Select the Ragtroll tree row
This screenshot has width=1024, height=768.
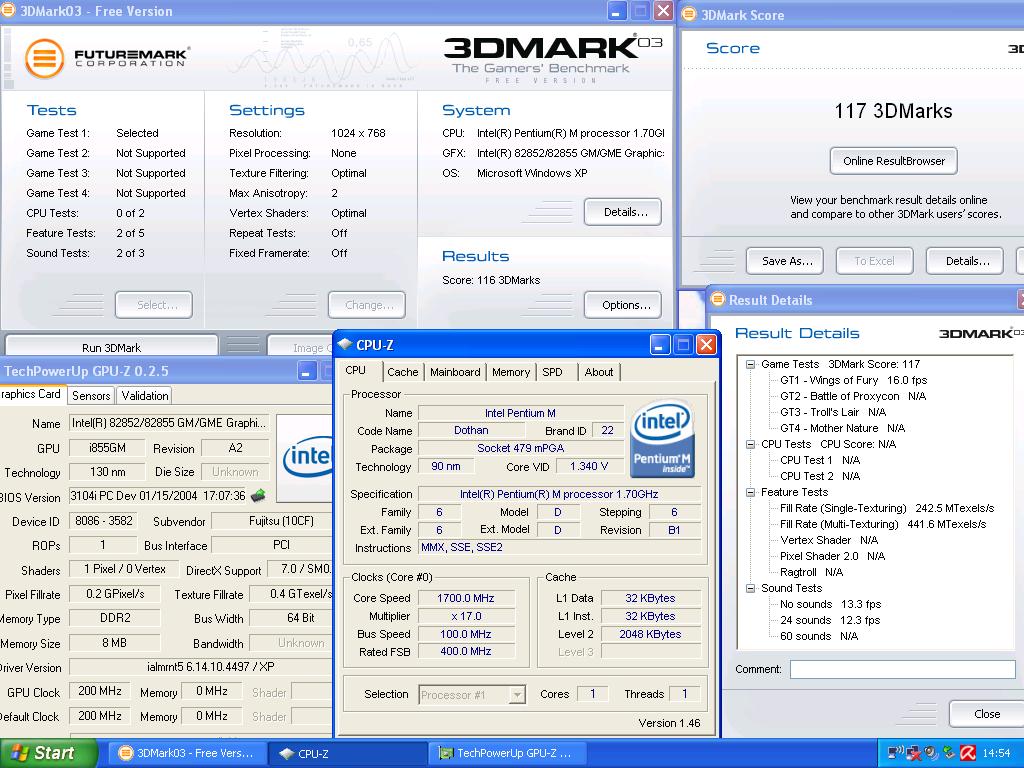click(x=811, y=572)
